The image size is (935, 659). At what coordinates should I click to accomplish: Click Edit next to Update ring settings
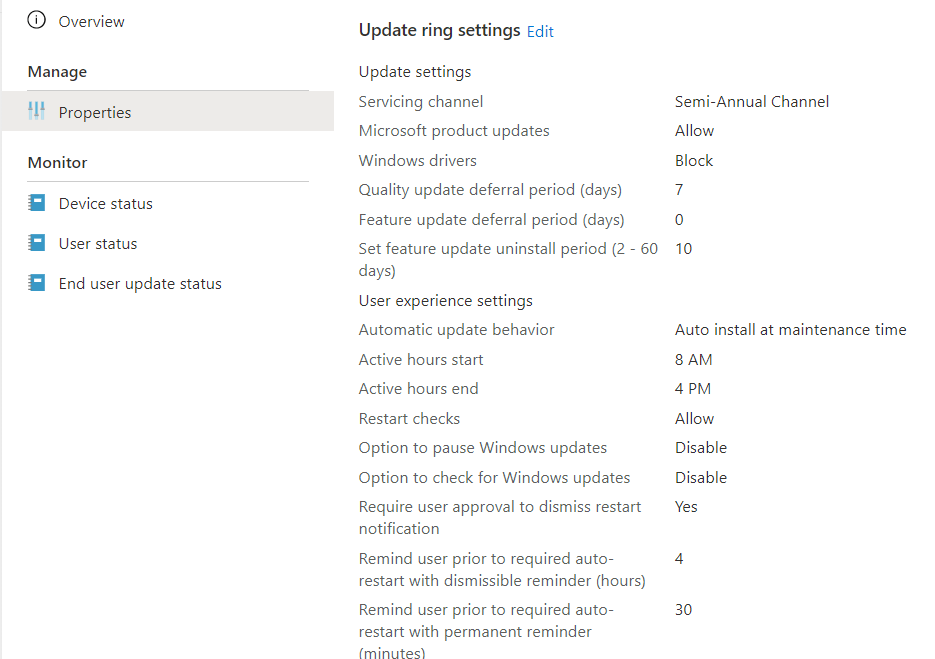(x=540, y=31)
